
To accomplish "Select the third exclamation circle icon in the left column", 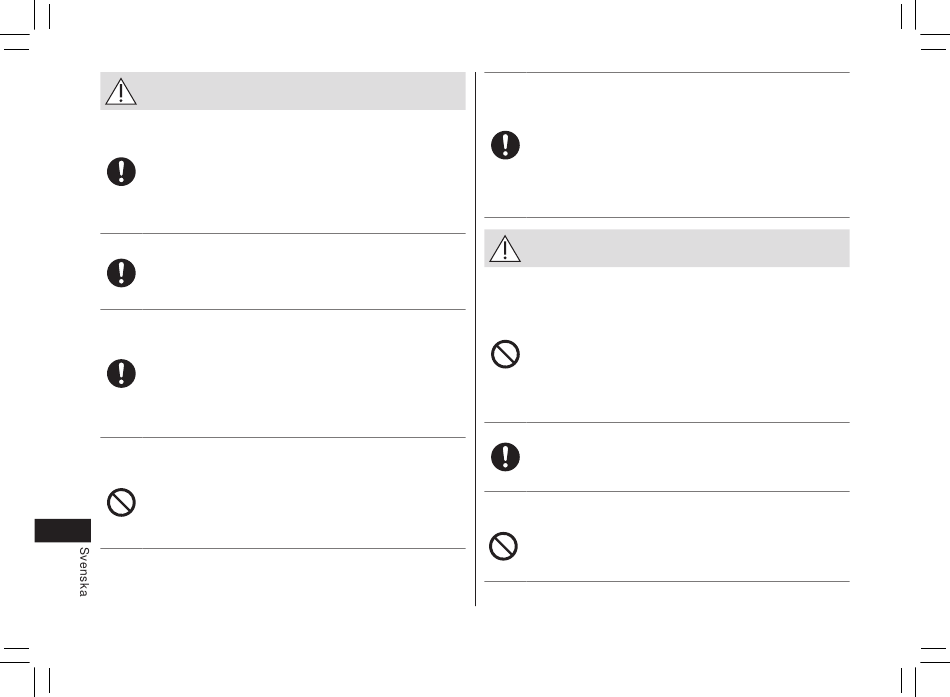I will pyautogui.click(x=121, y=373).
